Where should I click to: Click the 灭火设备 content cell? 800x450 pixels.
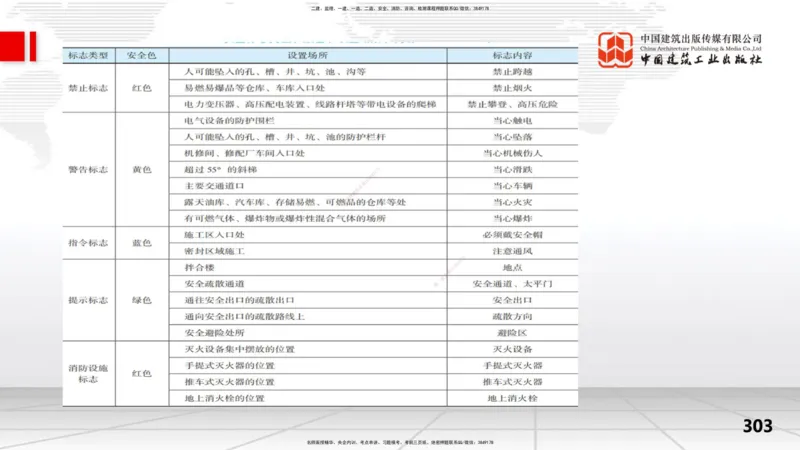(x=512, y=349)
